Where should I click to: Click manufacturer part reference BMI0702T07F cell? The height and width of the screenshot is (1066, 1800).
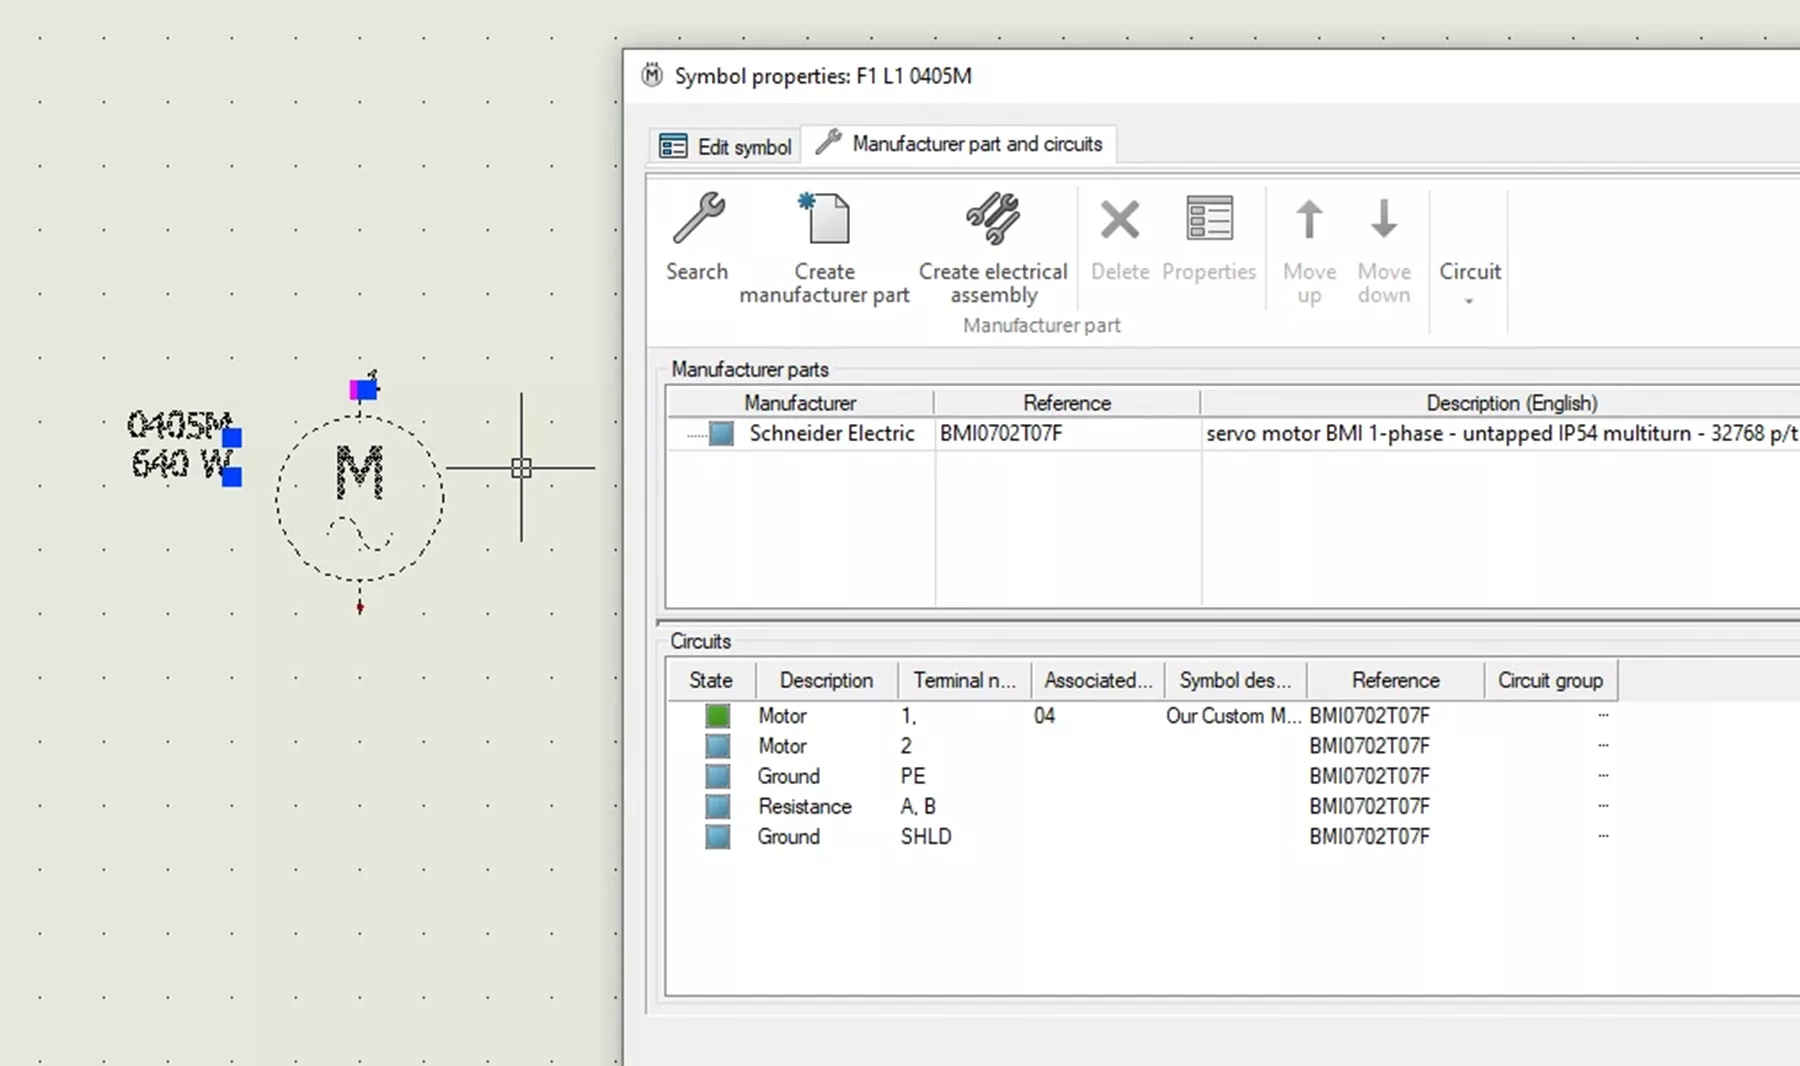click(1001, 433)
